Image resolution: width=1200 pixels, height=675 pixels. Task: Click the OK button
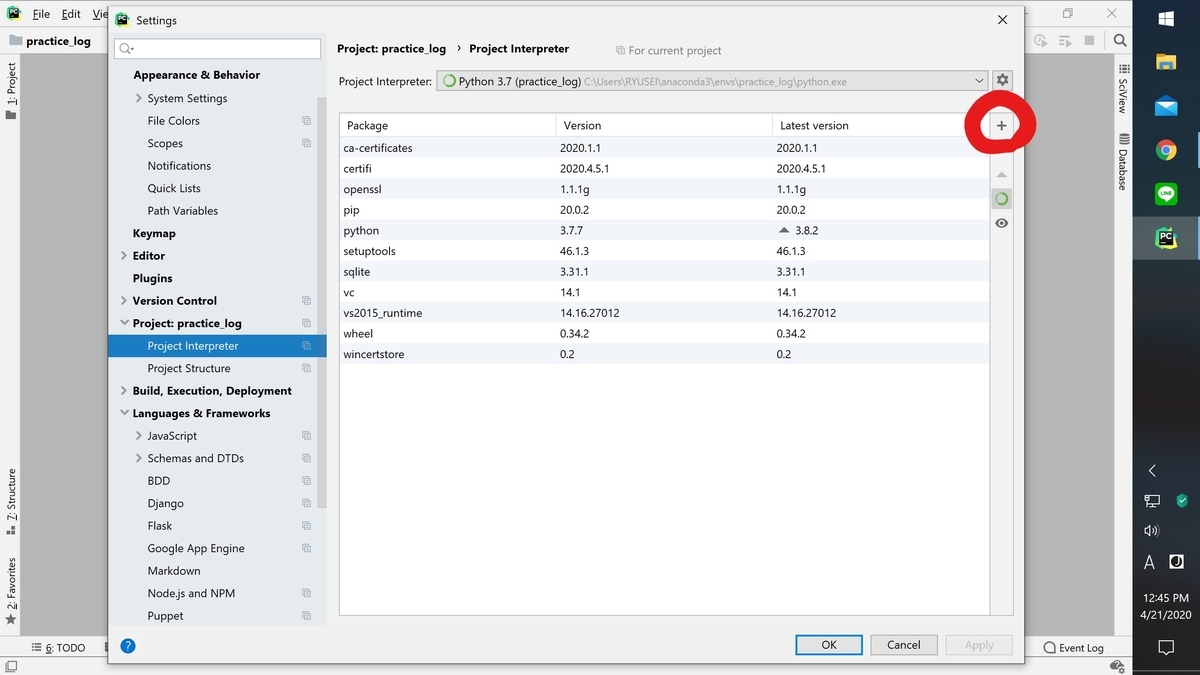click(829, 645)
